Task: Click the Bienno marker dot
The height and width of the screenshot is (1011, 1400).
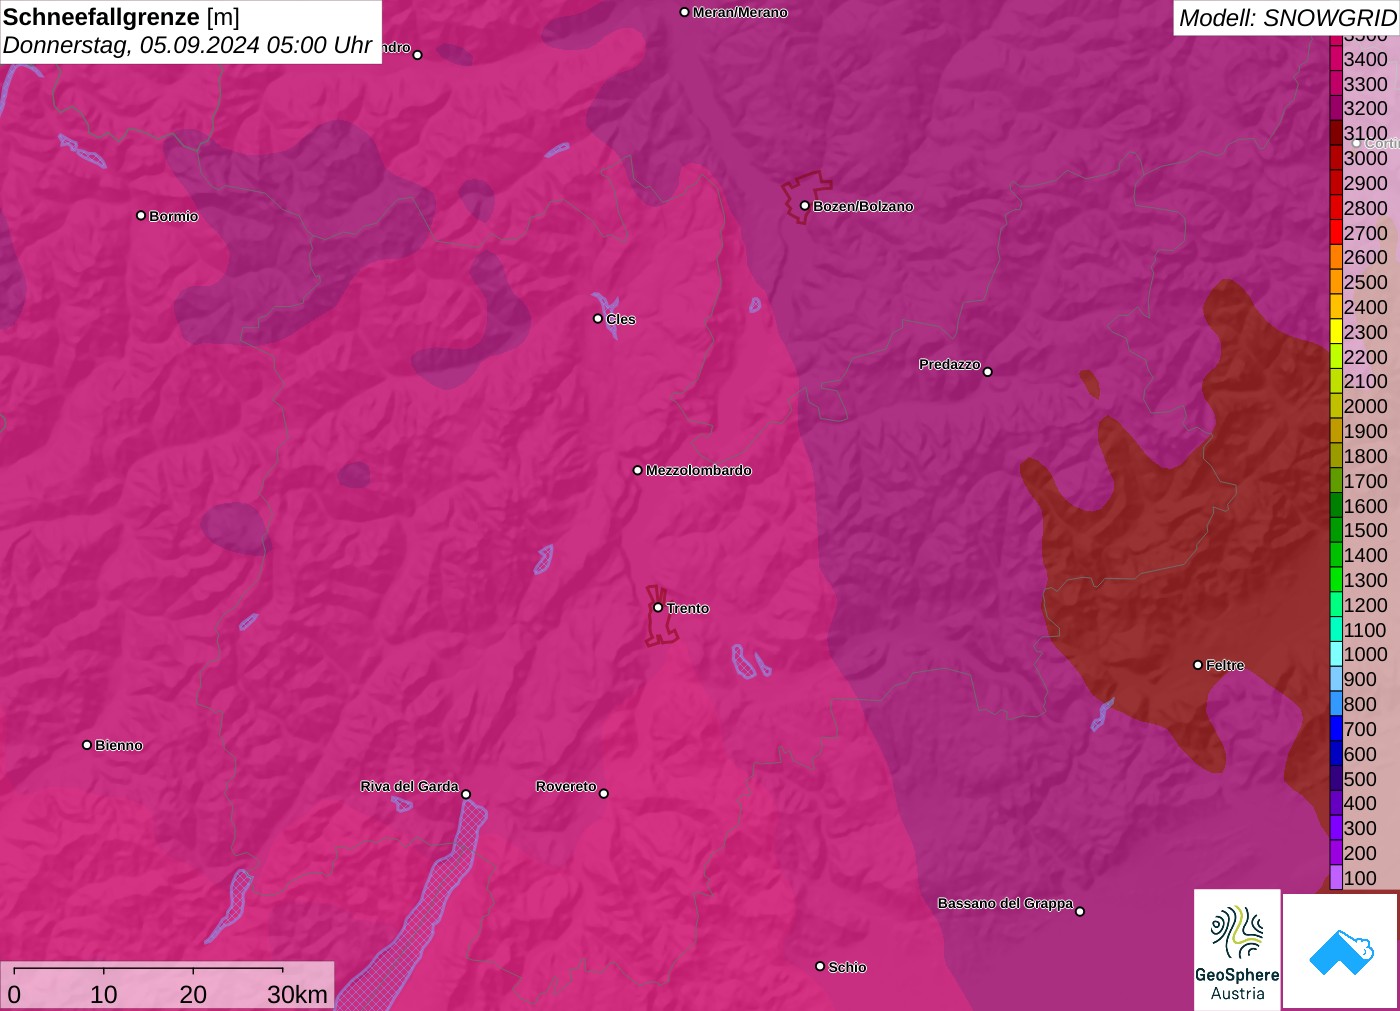Action: pos(87,745)
